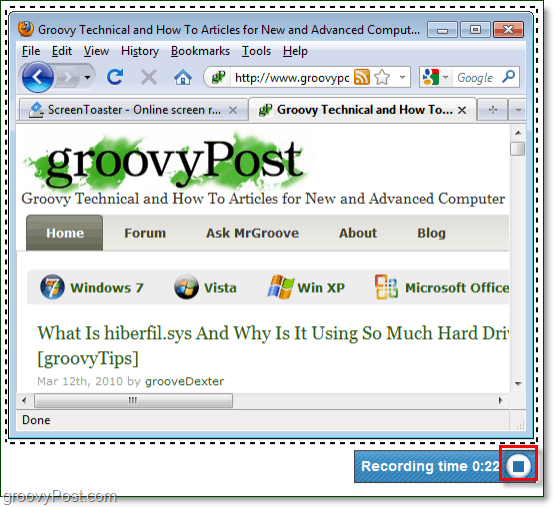The image size is (554, 507).
Task: Open the Bookmarks menu
Action: point(200,51)
